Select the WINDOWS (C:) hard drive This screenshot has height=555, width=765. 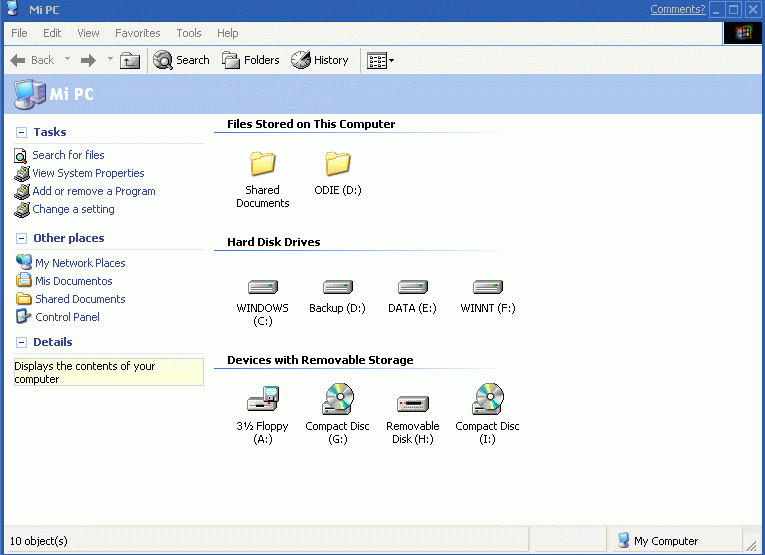263,287
